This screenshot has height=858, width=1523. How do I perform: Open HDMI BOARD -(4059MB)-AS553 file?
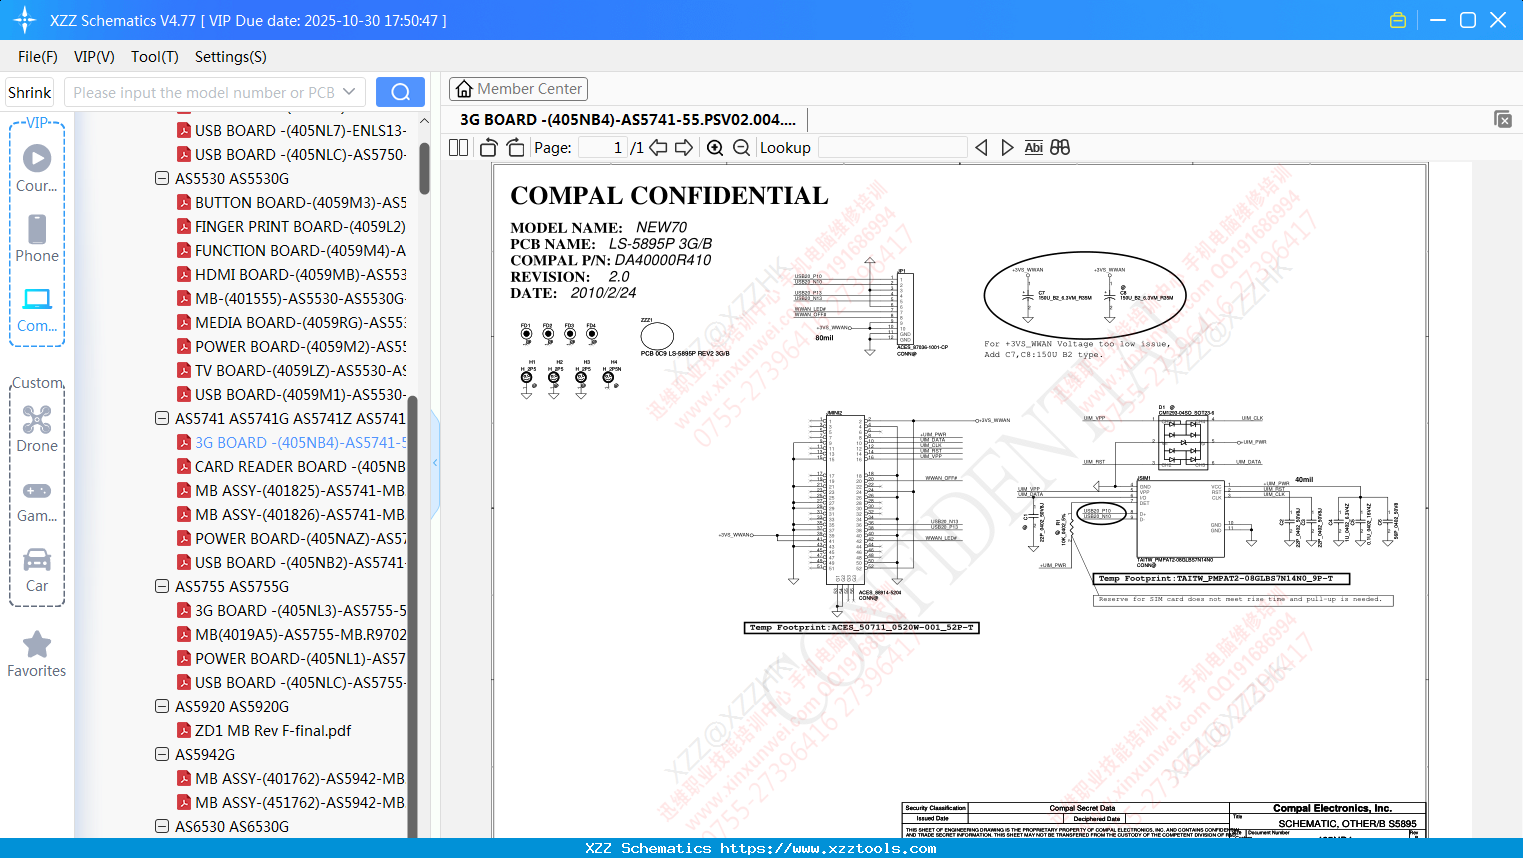(292, 274)
